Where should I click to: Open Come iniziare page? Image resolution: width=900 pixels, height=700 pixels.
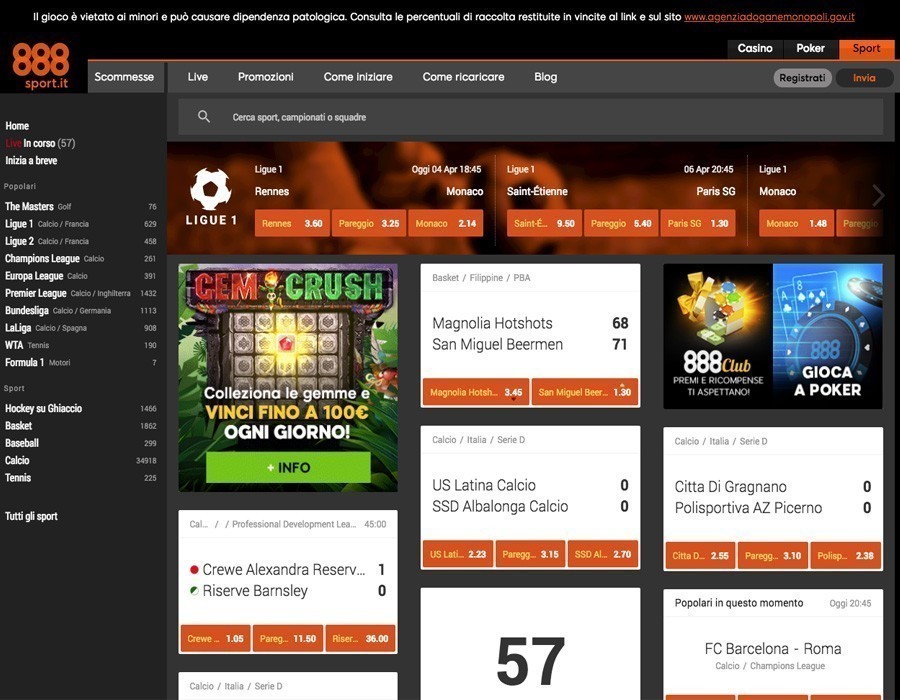coord(358,77)
